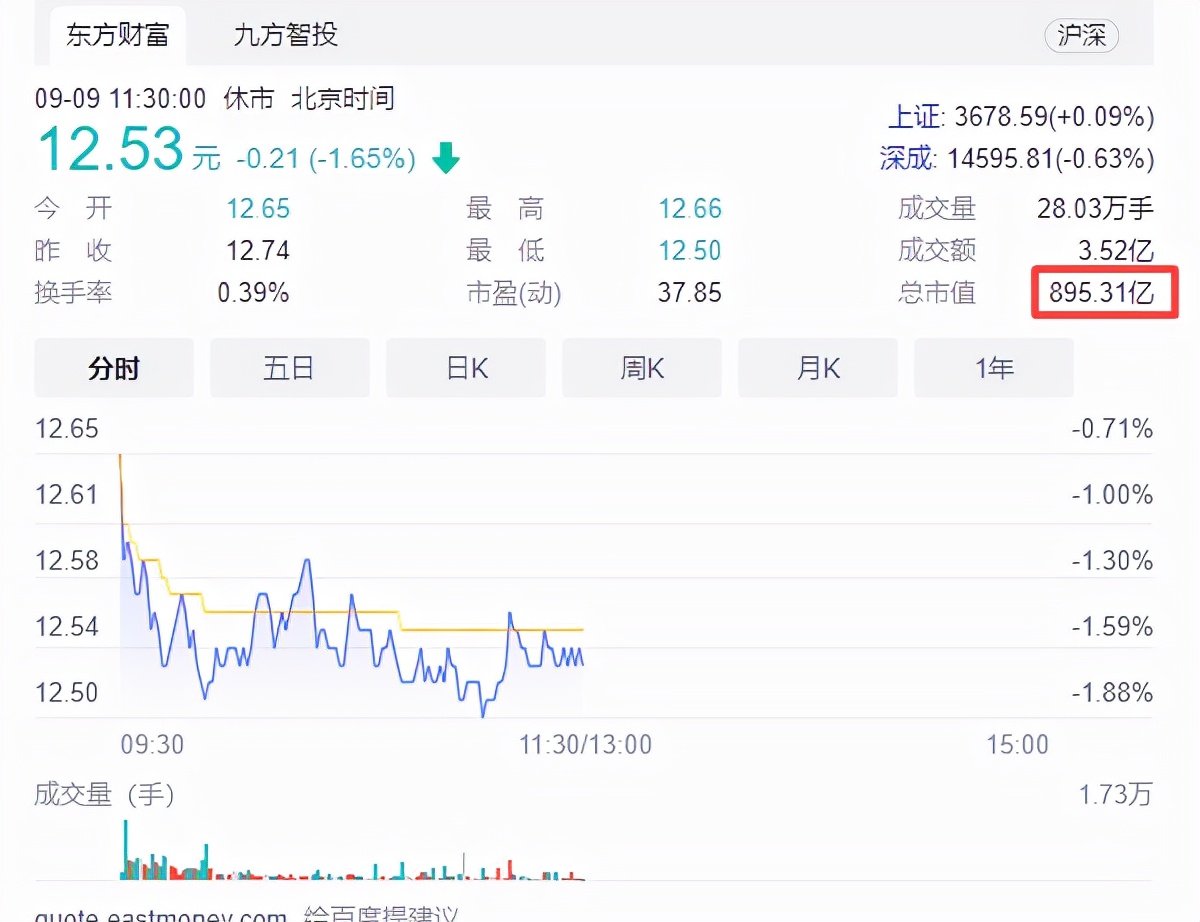The width and height of the screenshot is (1200, 922).
Task: Open the 上证 index link
Action: 915,117
